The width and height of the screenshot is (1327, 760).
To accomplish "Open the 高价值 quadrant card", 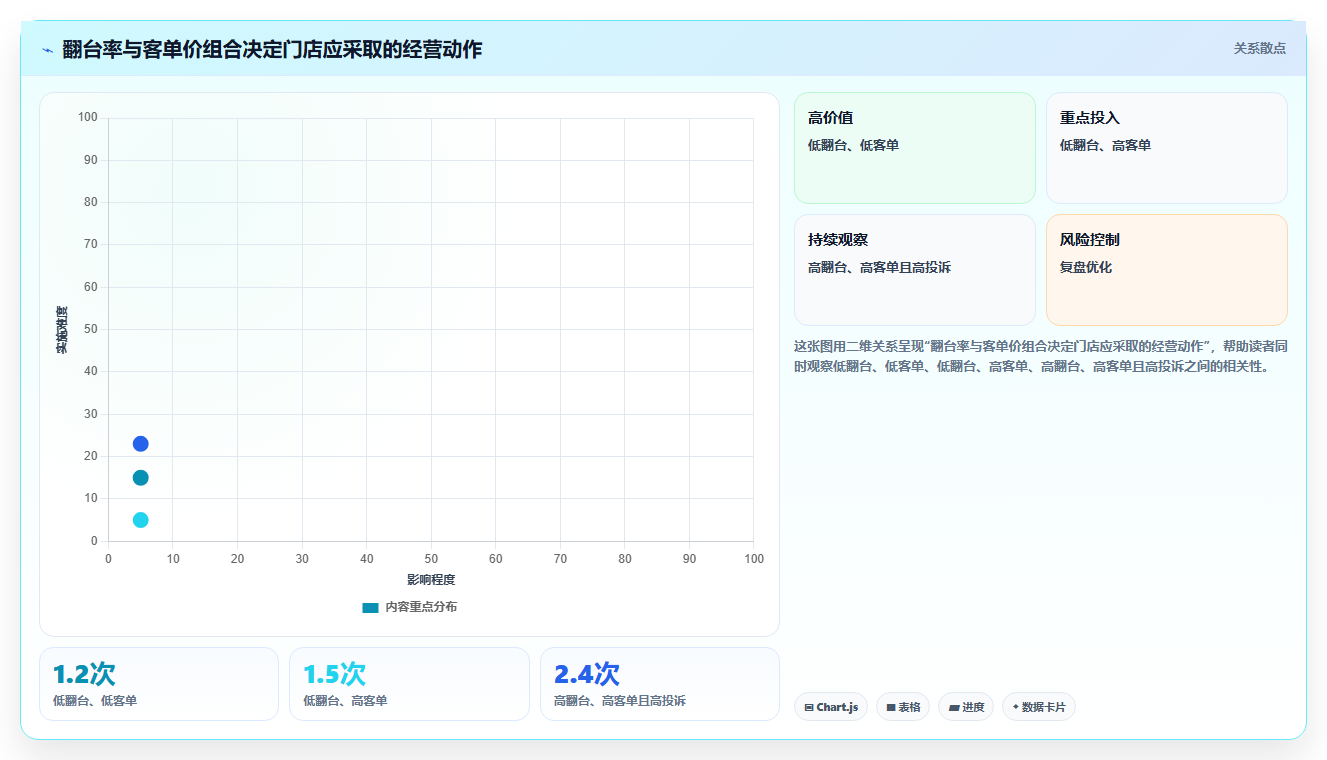I will point(914,148).
